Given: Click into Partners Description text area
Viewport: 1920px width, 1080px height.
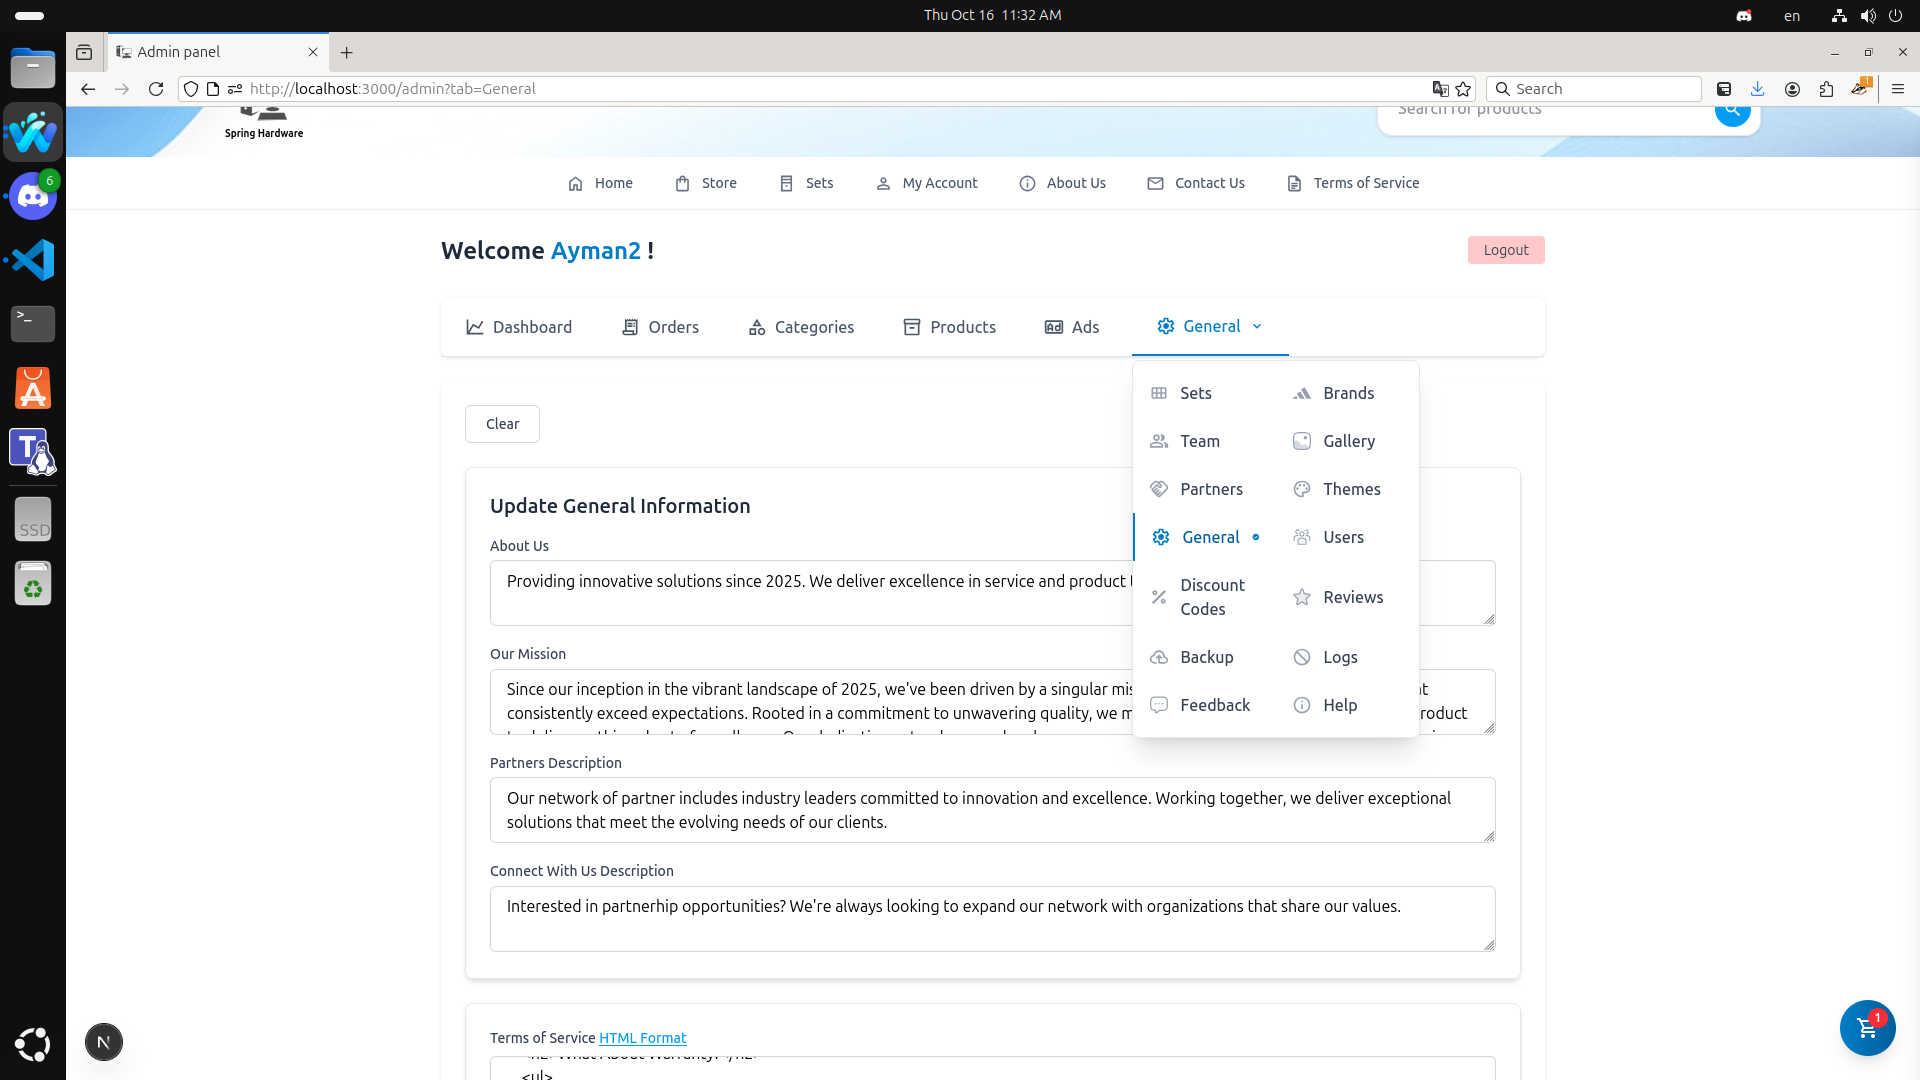Looking at the screenshot, I should click(x=991, y=810).
